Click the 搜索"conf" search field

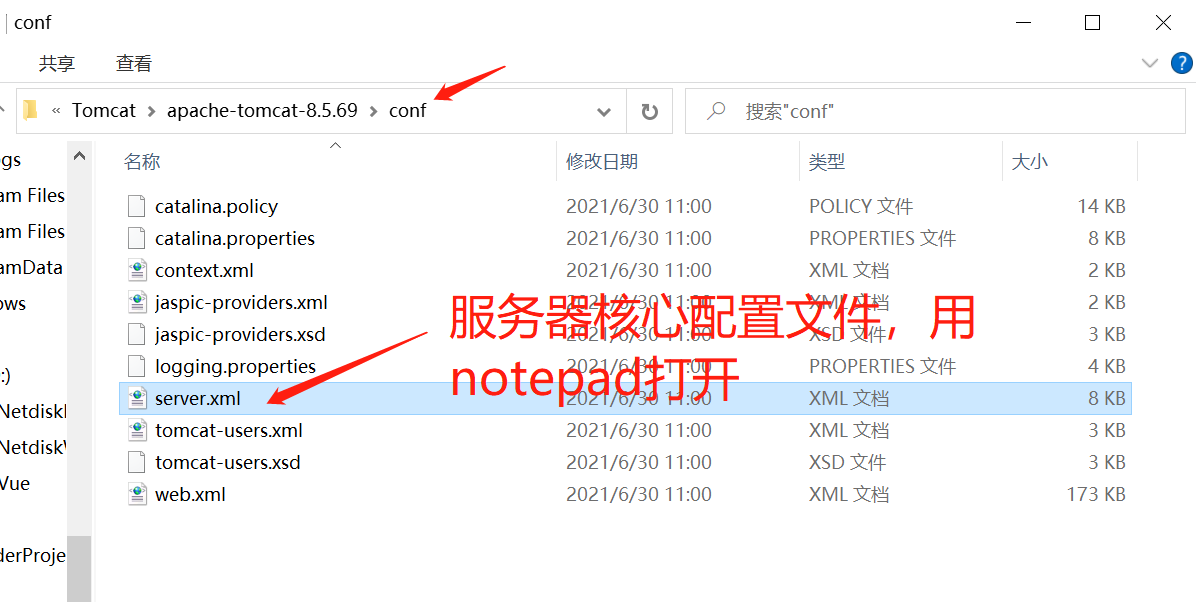pos(935,111)
